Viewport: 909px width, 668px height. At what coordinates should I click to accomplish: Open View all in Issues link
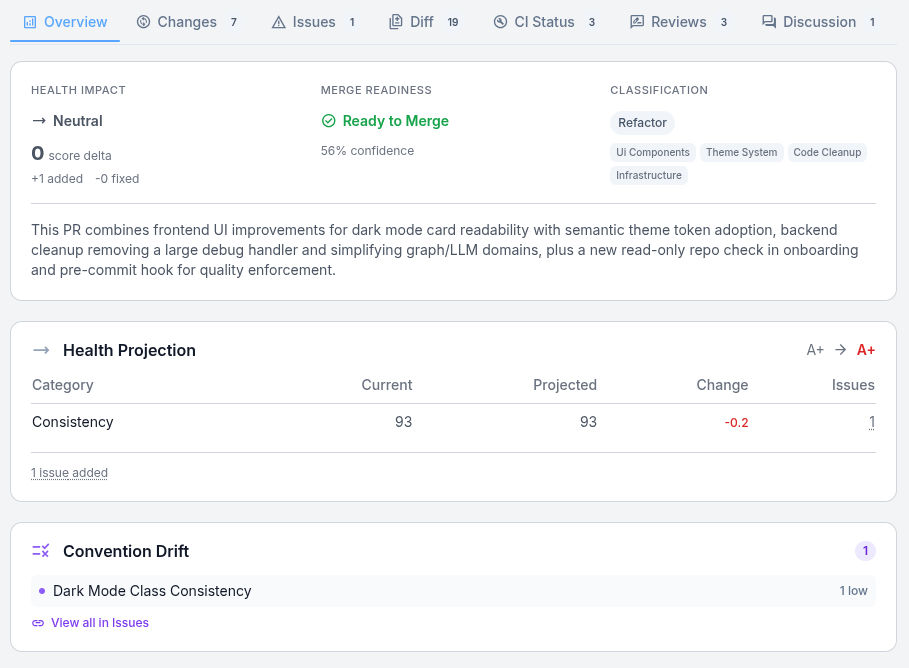point(99,623)
